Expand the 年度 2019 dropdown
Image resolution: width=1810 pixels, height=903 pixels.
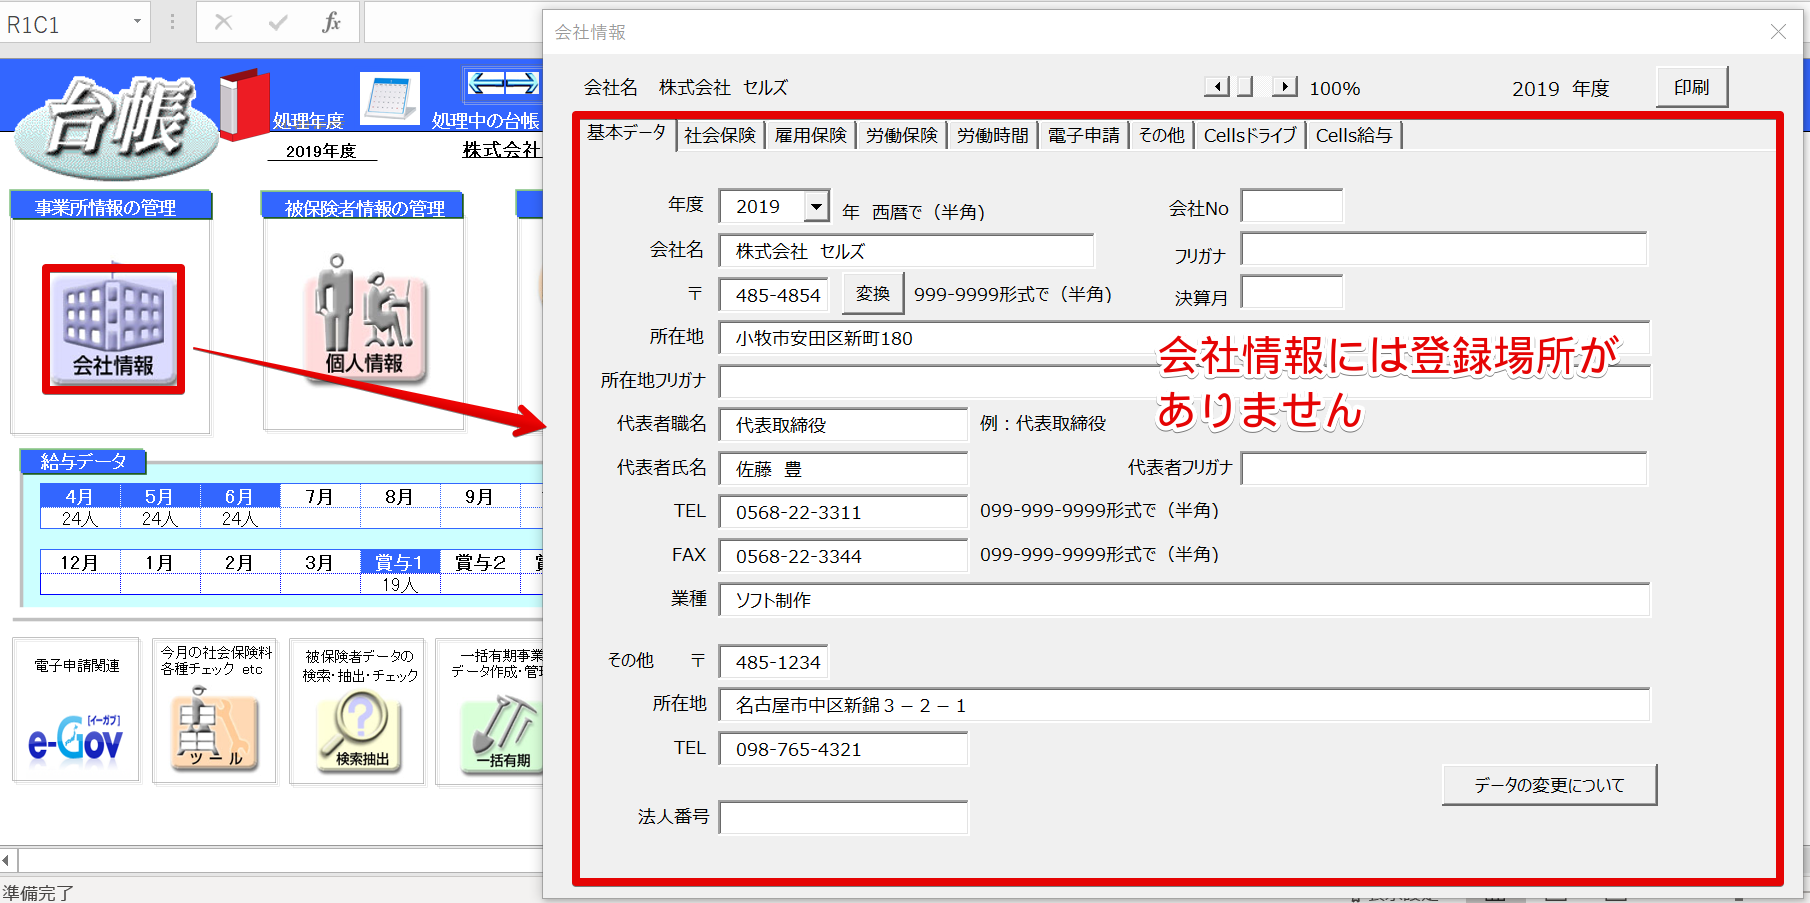pyautogui.click(x=817, y=207)
